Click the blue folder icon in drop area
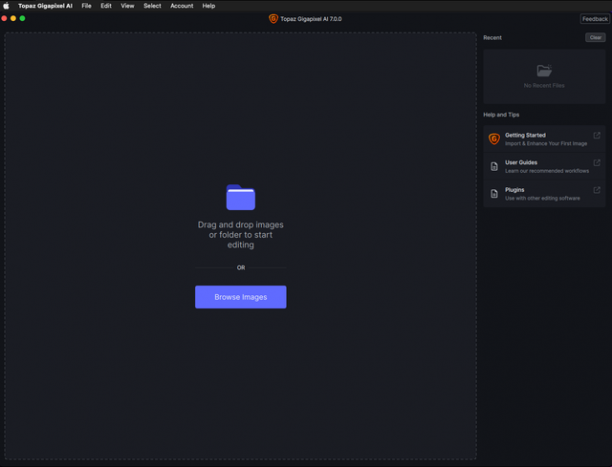This screenshot has height=467, width=612. click(240, 197)
